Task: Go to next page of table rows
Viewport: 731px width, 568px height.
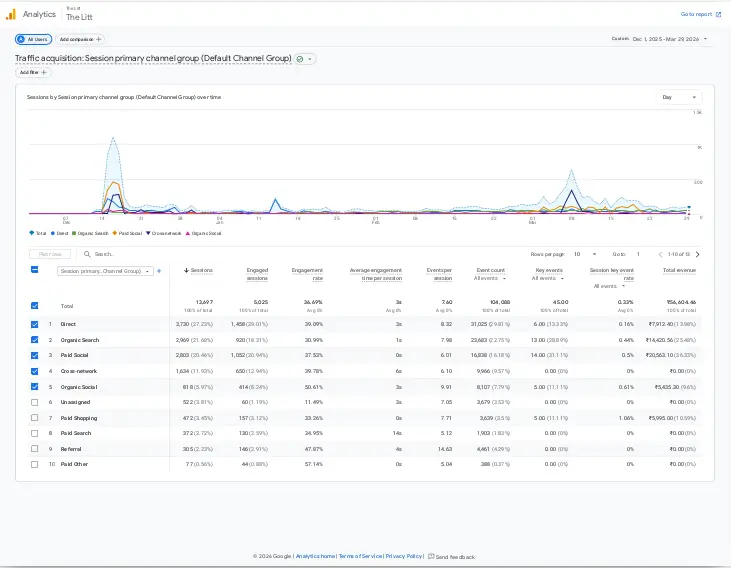Action: click(697, 255)
